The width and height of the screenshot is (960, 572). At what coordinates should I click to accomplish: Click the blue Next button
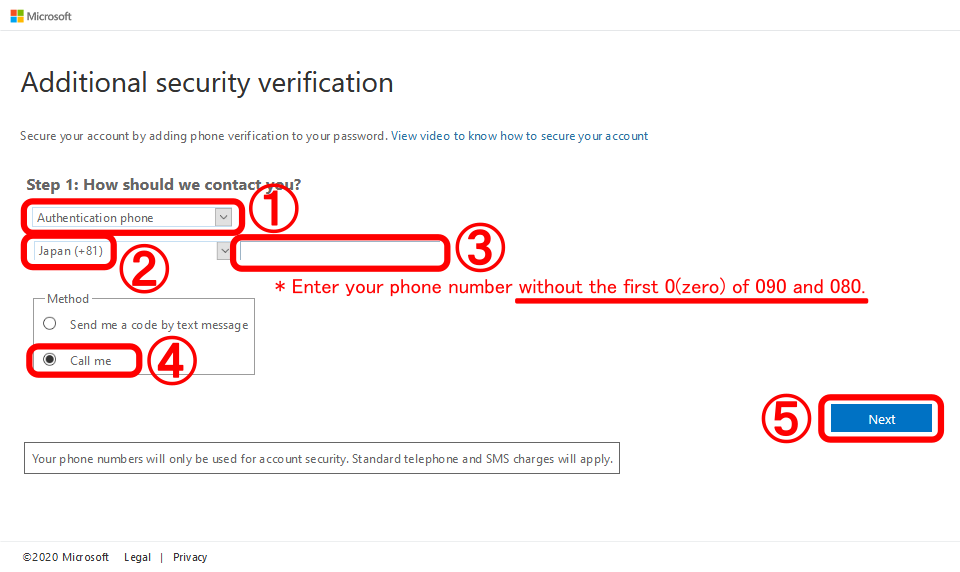881,419
